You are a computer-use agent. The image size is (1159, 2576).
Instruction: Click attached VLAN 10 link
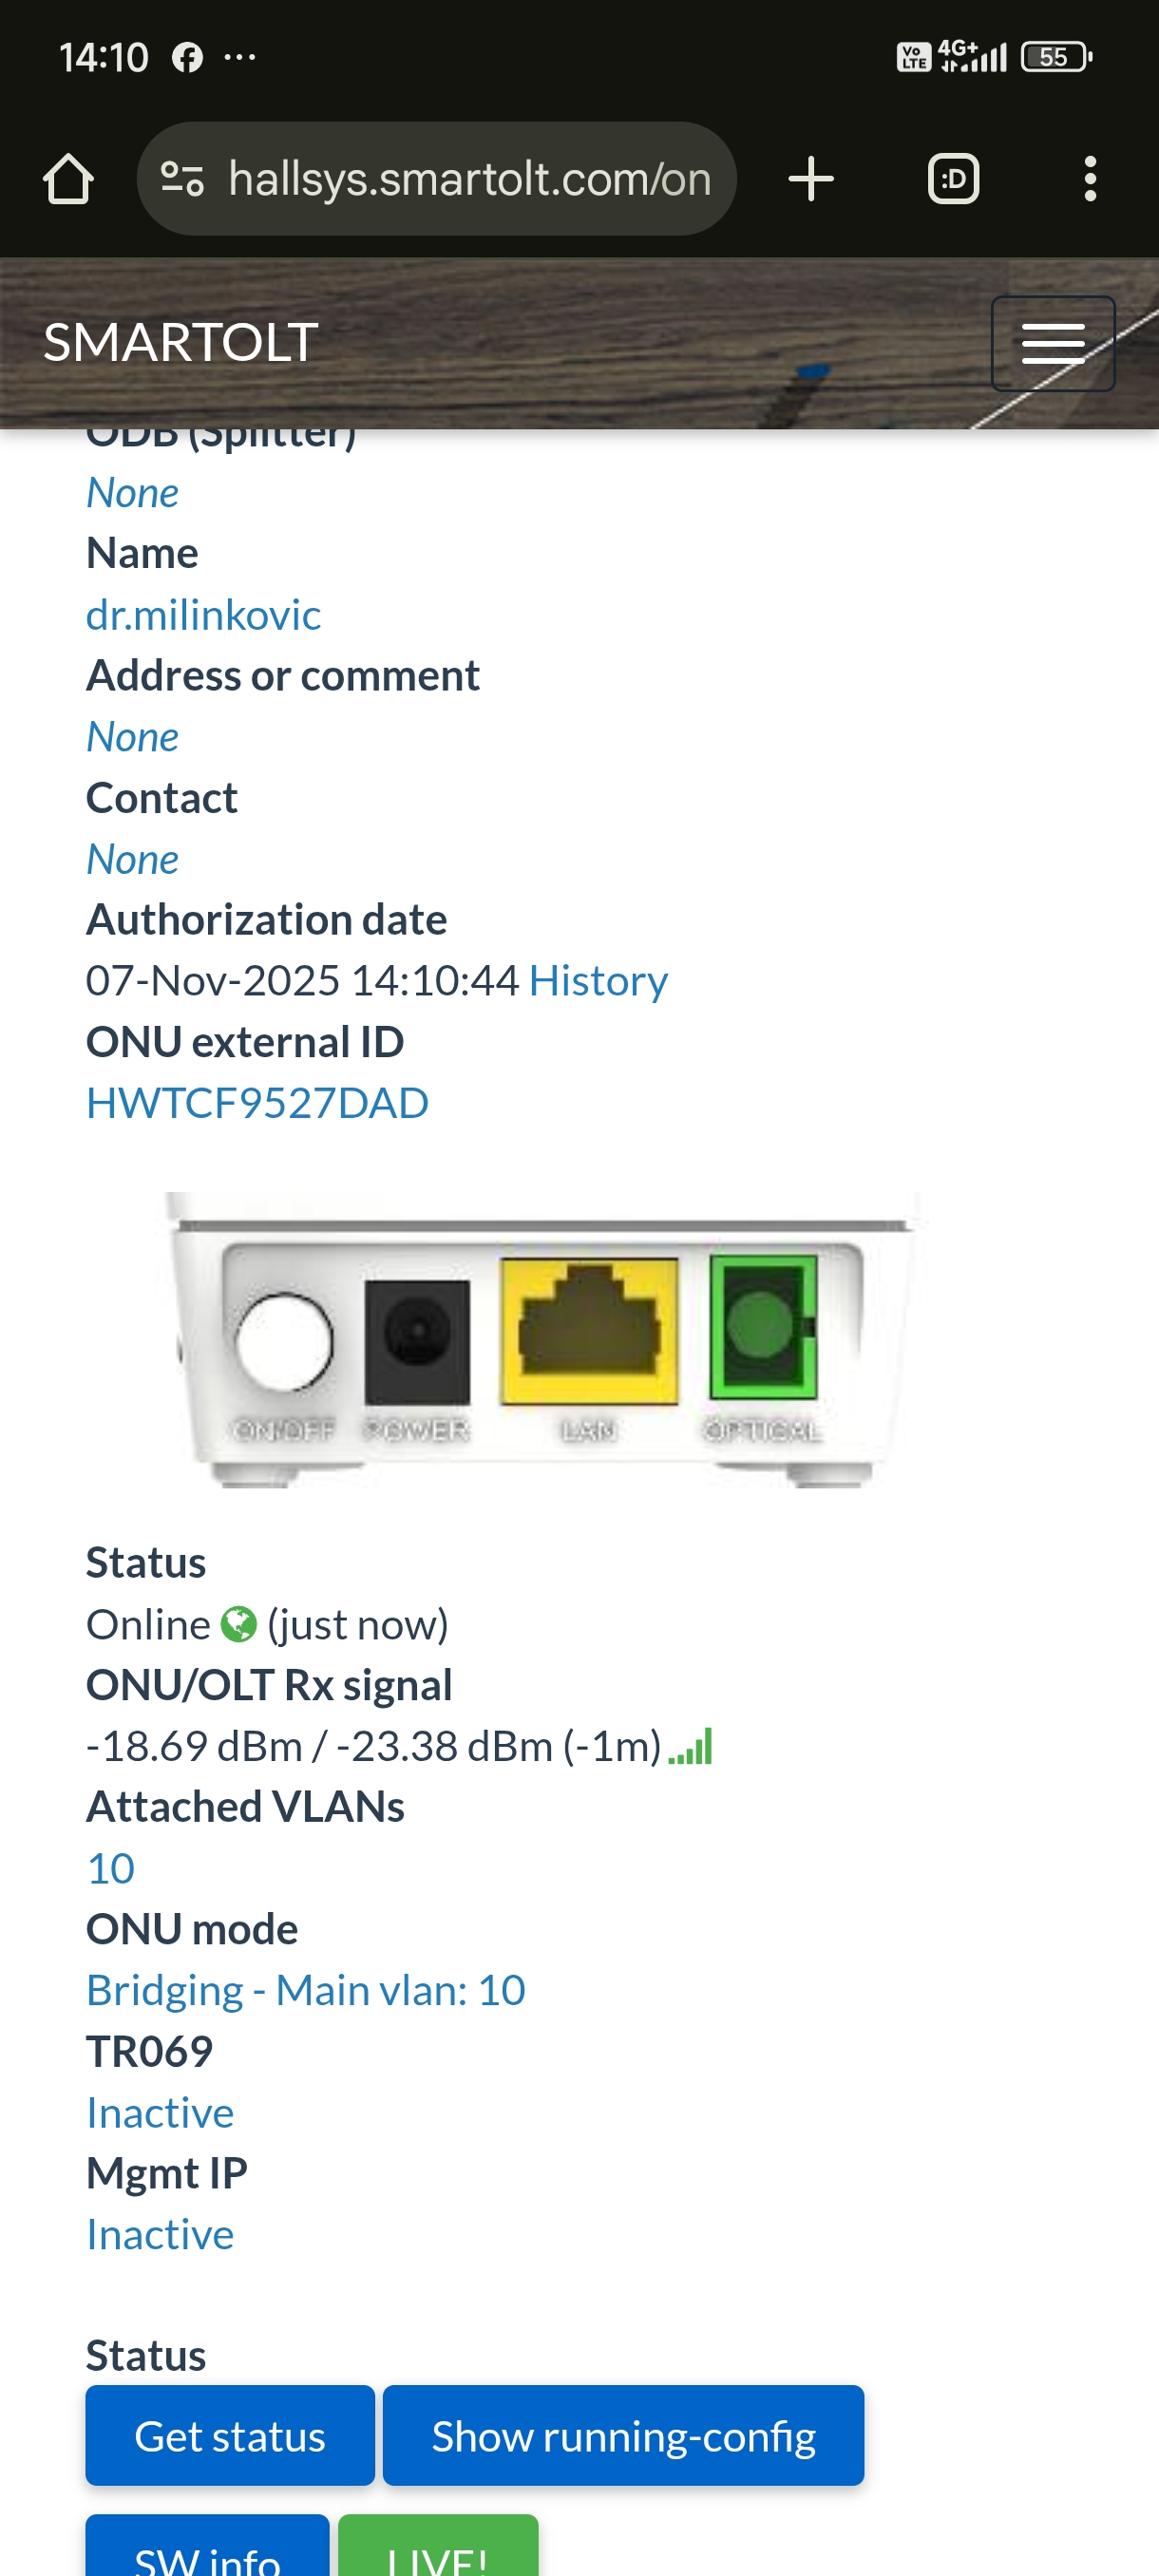[110, 1868]
